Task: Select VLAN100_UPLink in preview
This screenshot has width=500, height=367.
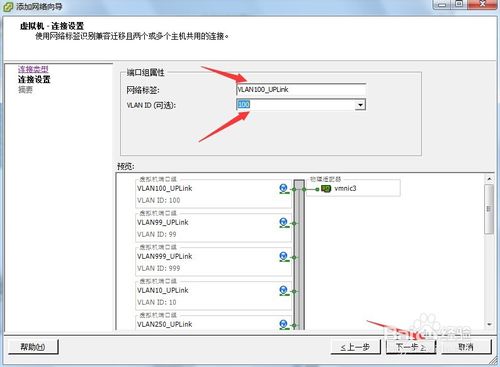Action: [165, 188]
